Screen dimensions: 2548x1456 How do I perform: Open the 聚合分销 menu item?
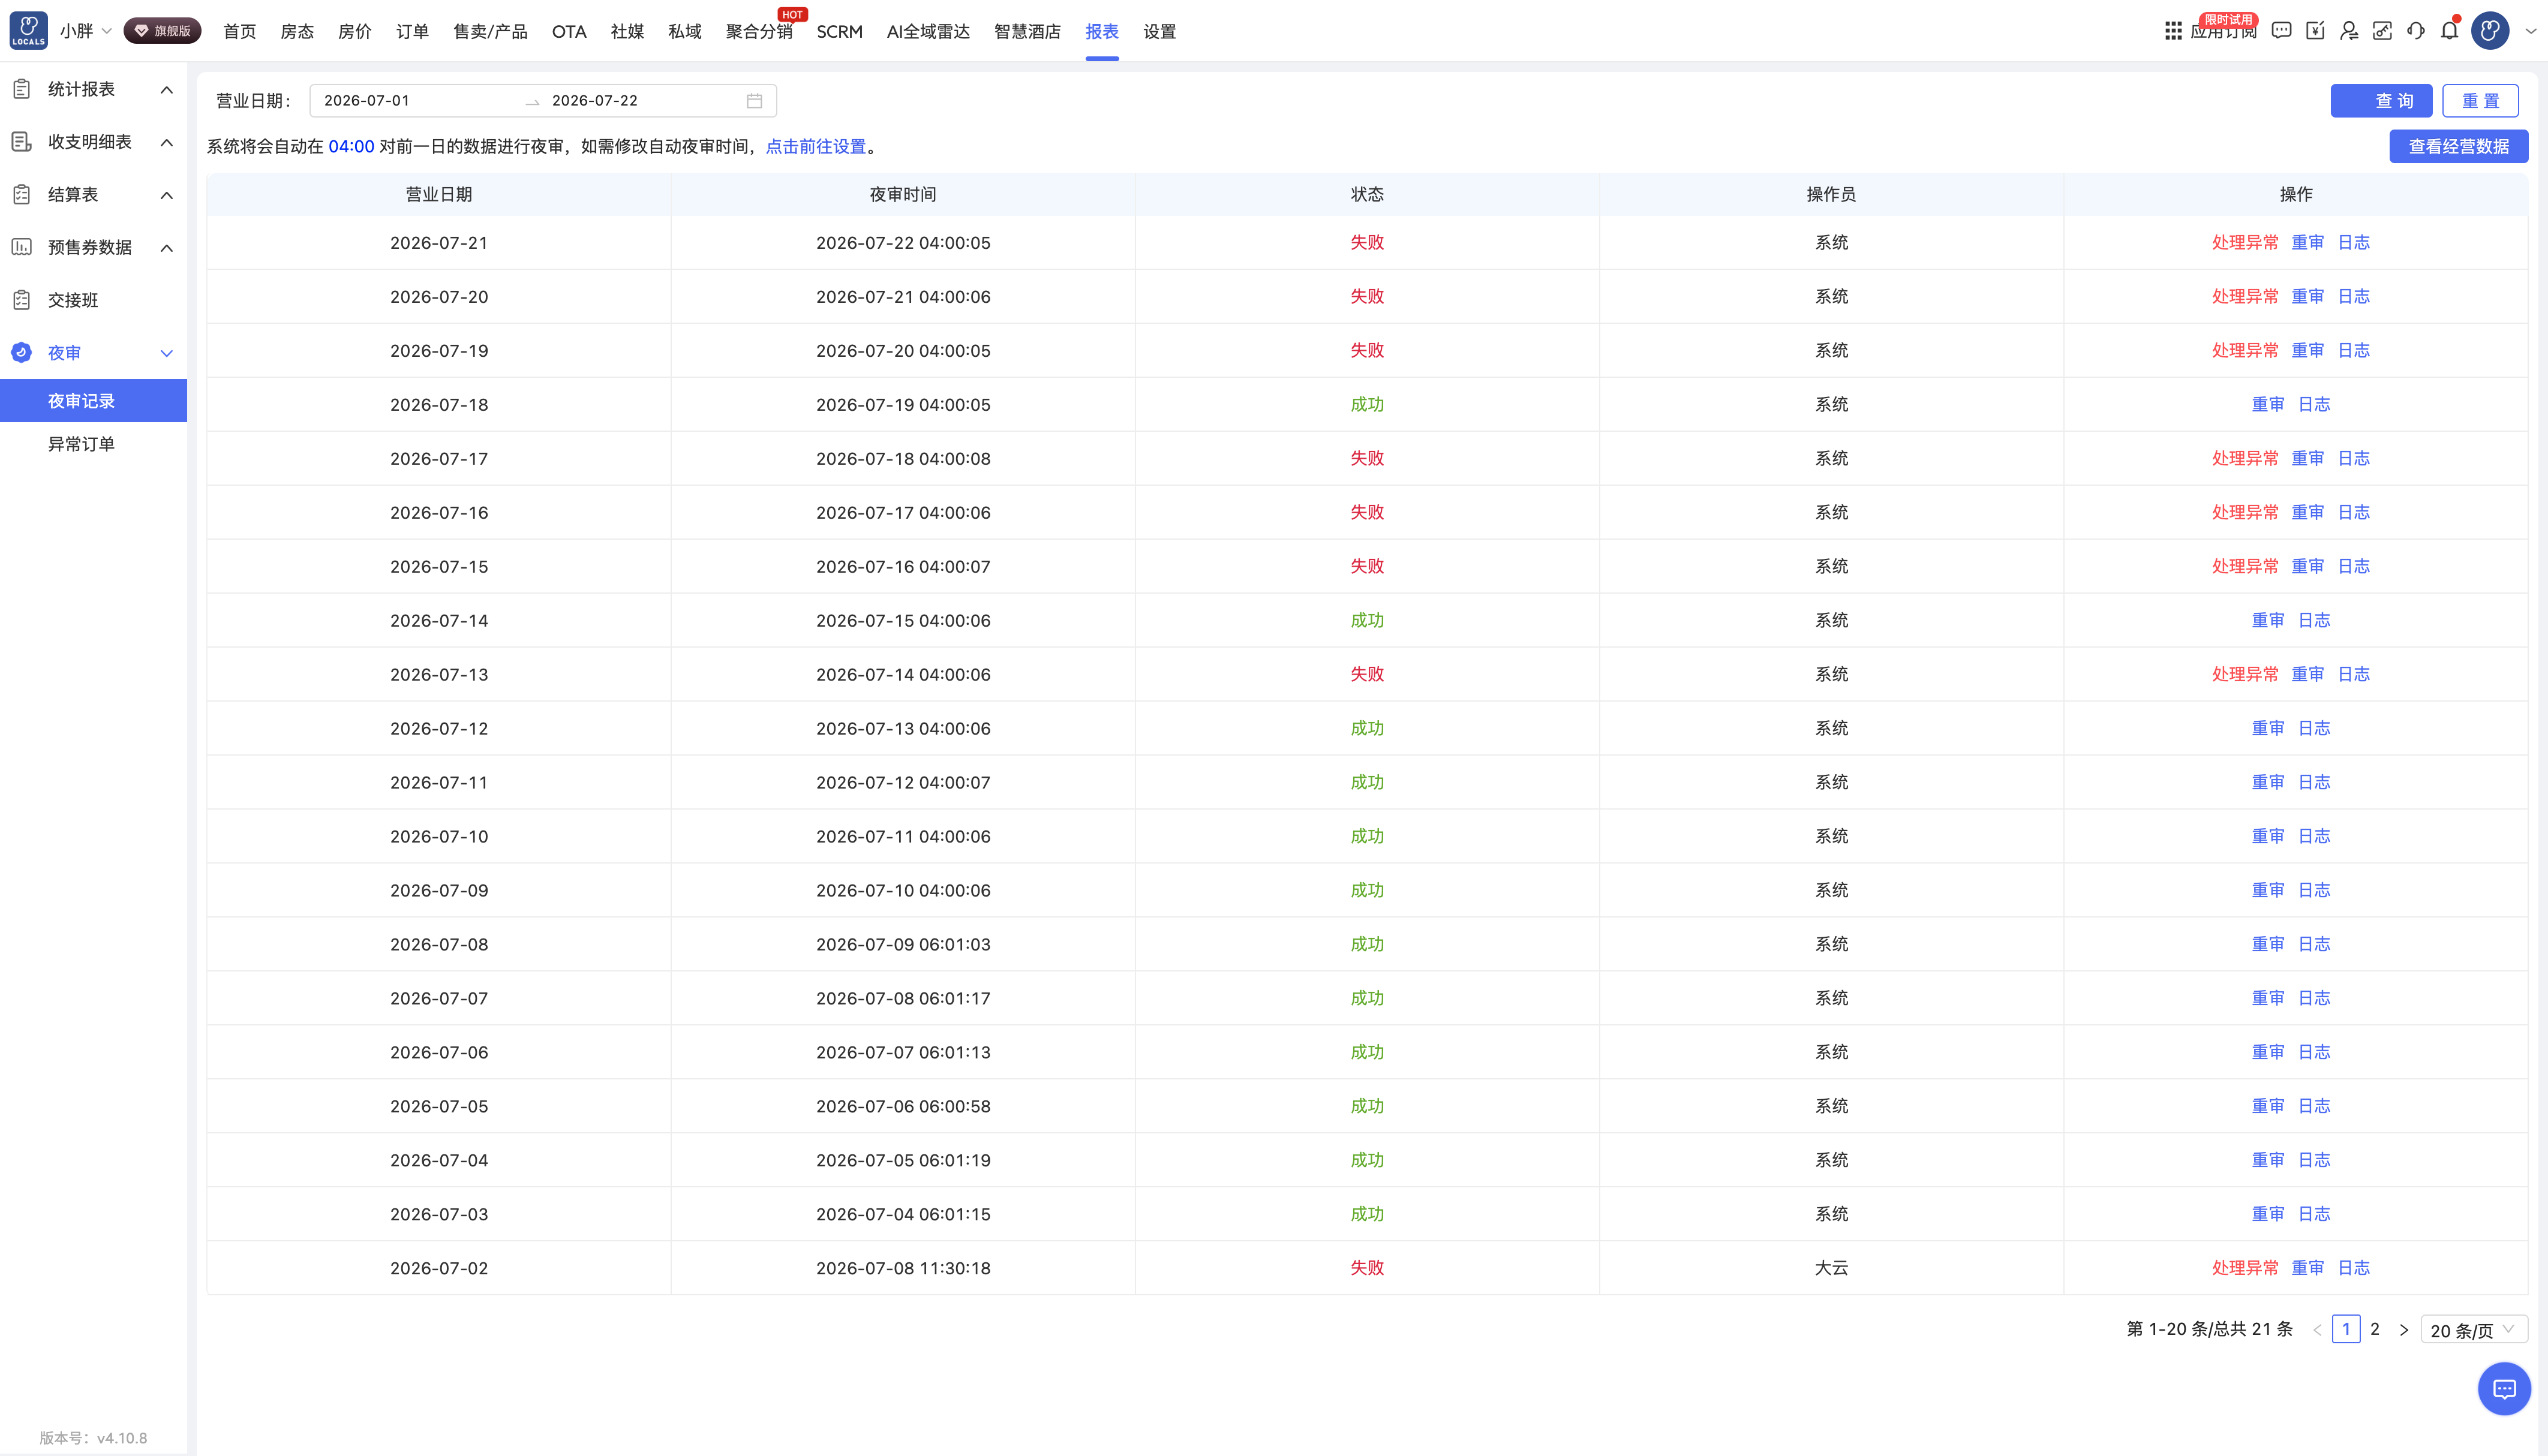click(x=759, y=32)
